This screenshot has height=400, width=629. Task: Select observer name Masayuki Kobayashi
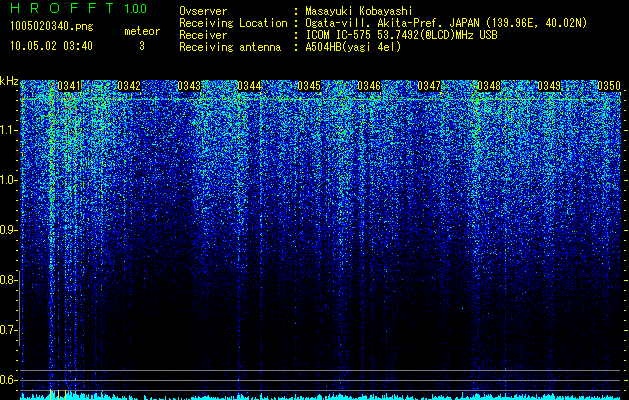[359, 11]
